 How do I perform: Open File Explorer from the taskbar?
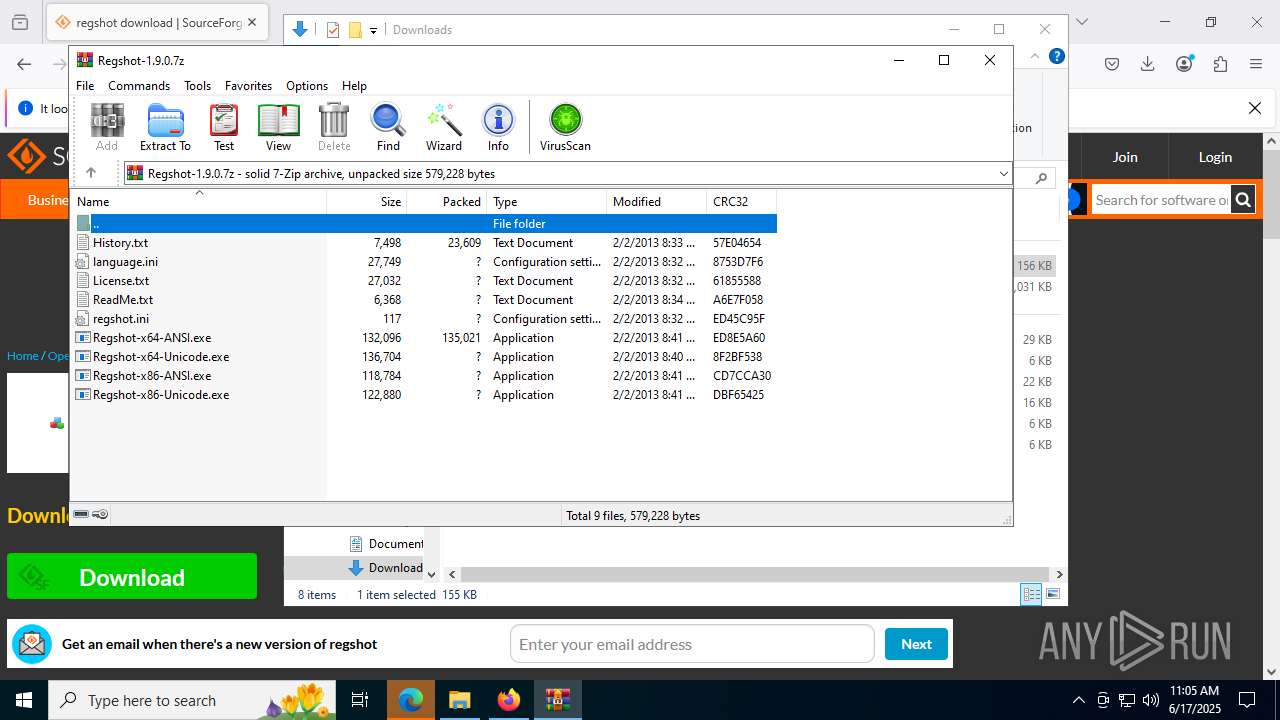[x=459, y=700]
